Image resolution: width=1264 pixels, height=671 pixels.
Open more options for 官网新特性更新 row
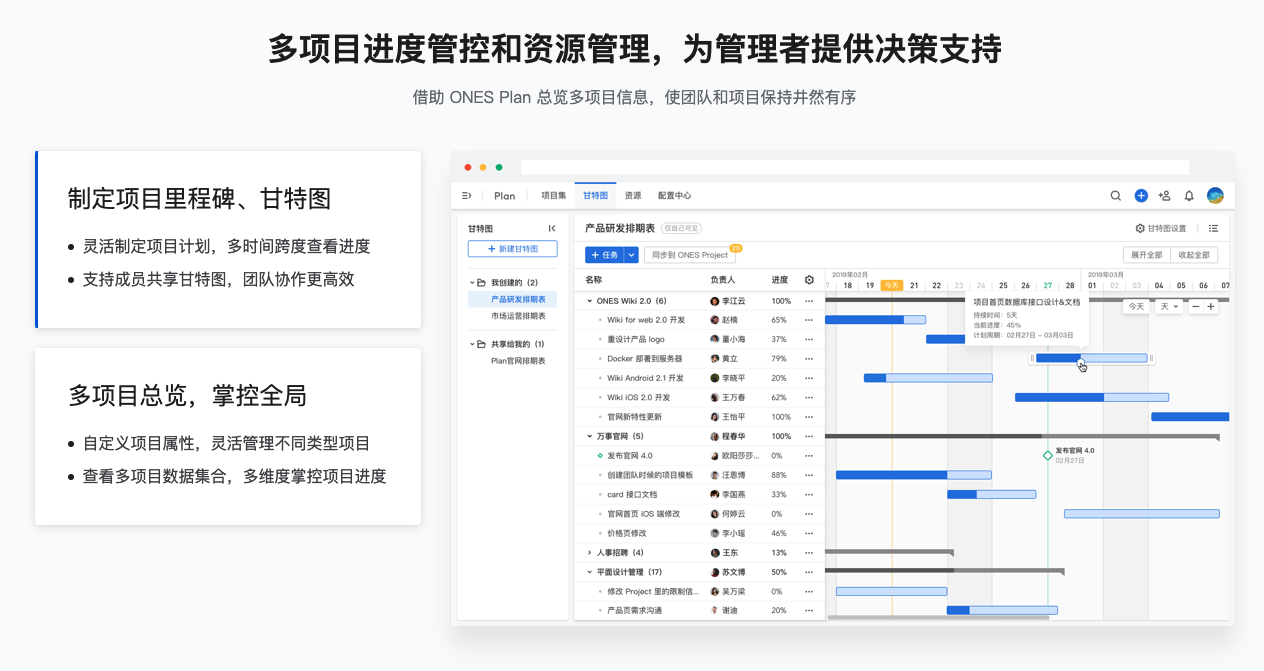coord(809,417)
